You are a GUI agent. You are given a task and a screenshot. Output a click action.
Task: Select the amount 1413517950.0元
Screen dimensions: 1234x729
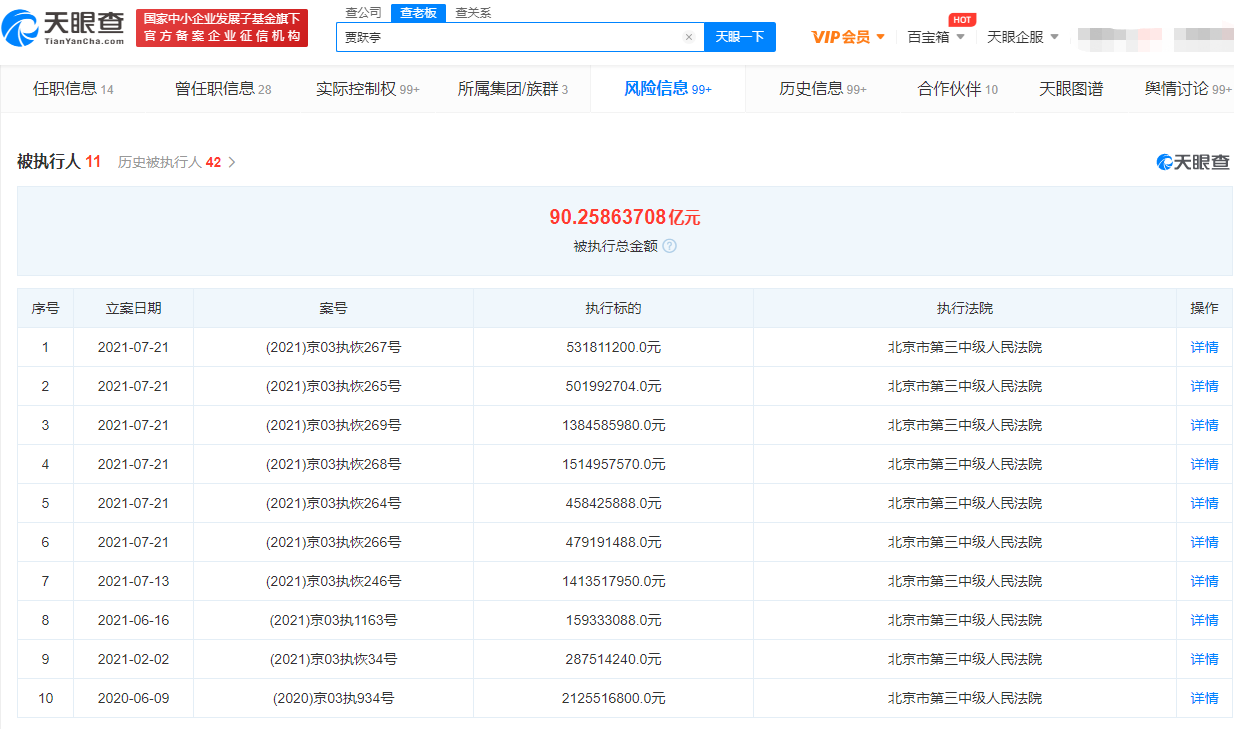(613, 581)
